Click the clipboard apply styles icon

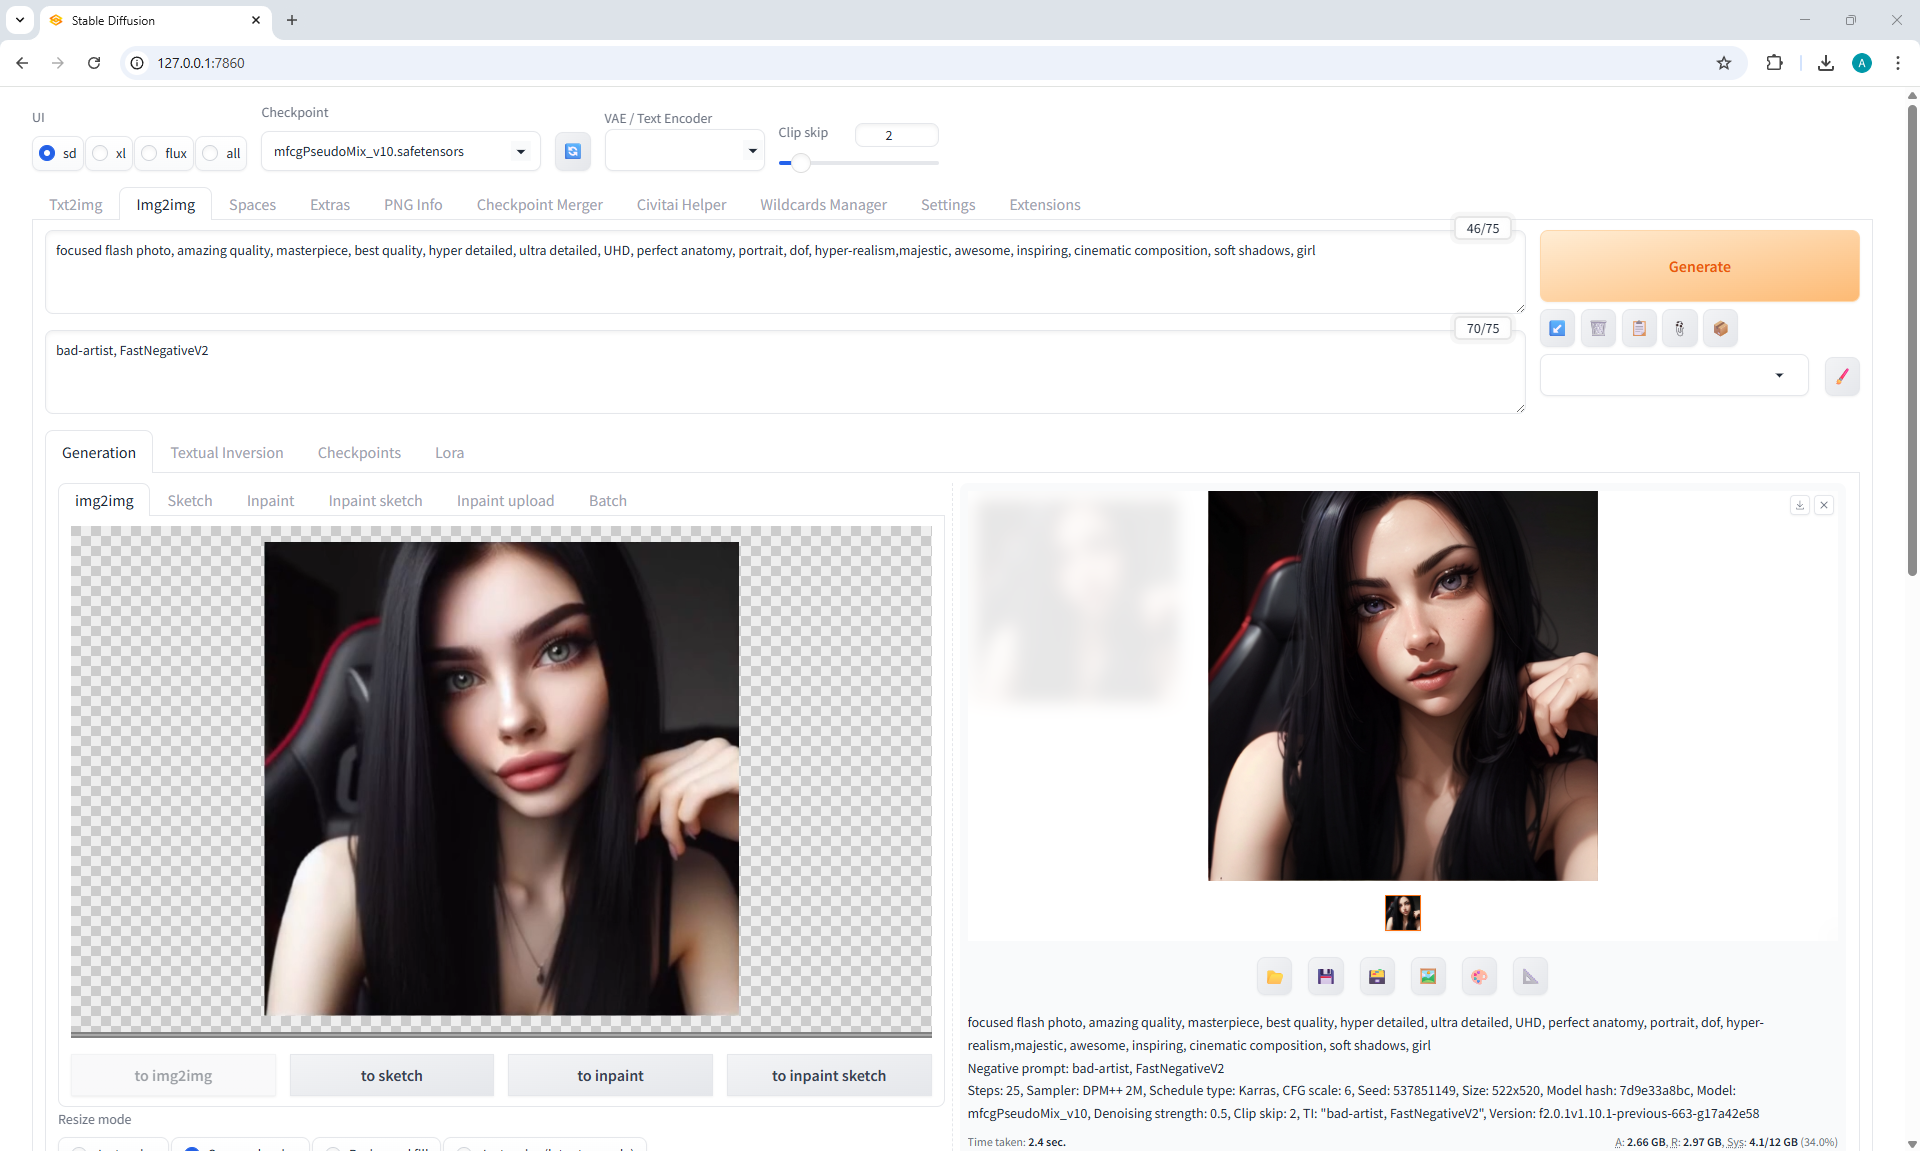[1639, 328]
